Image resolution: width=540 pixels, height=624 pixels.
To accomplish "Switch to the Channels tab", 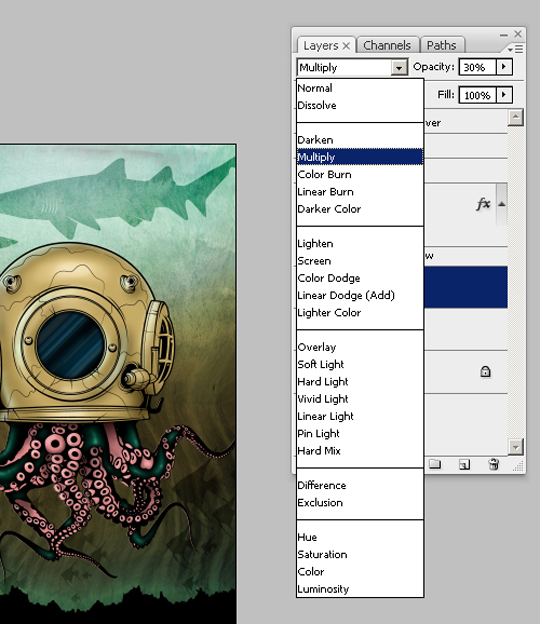I will [387, 45].
